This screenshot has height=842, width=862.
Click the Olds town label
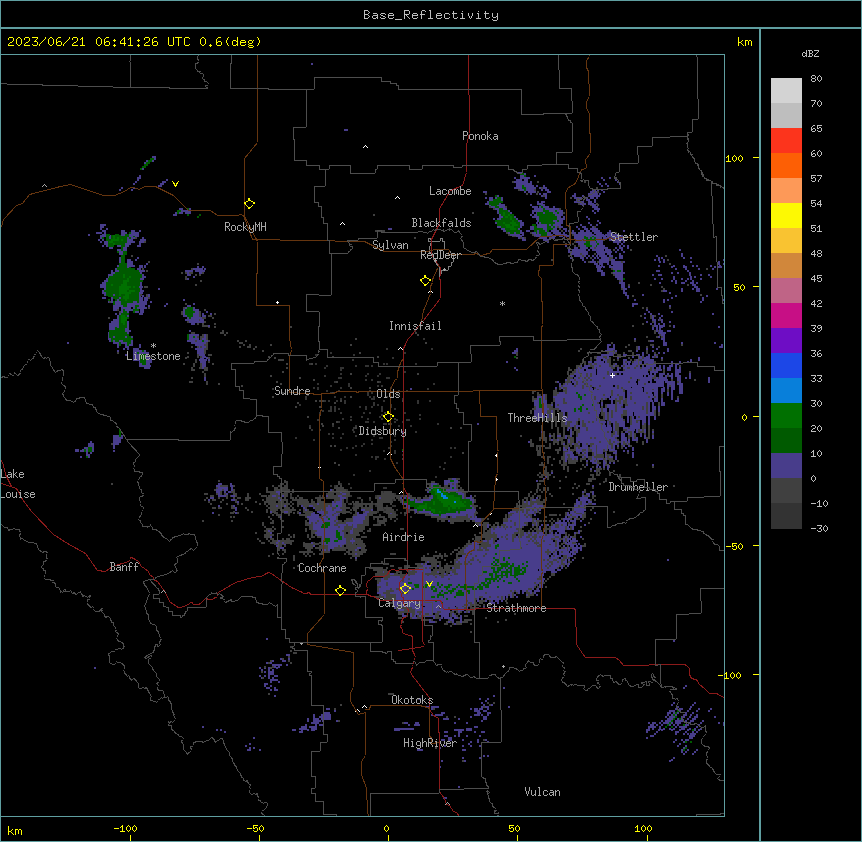tap(388, 394)
